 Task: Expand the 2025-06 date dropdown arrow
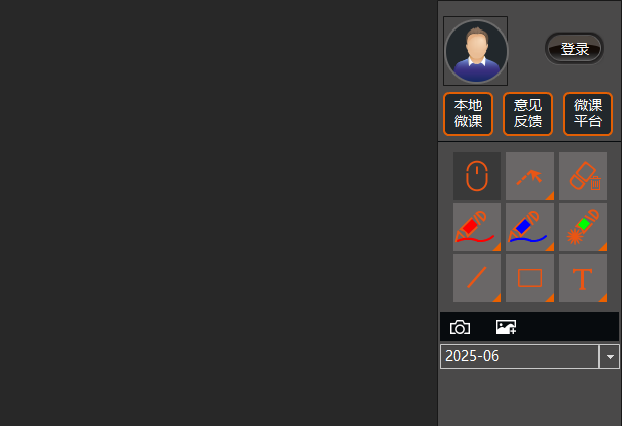tap(609, 357)
